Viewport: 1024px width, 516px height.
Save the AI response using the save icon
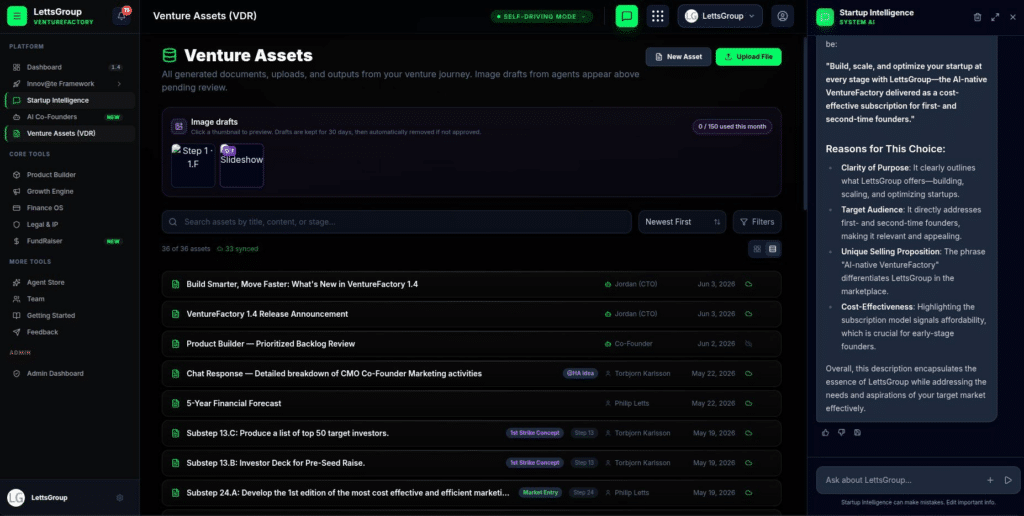[x=857, y=432]
